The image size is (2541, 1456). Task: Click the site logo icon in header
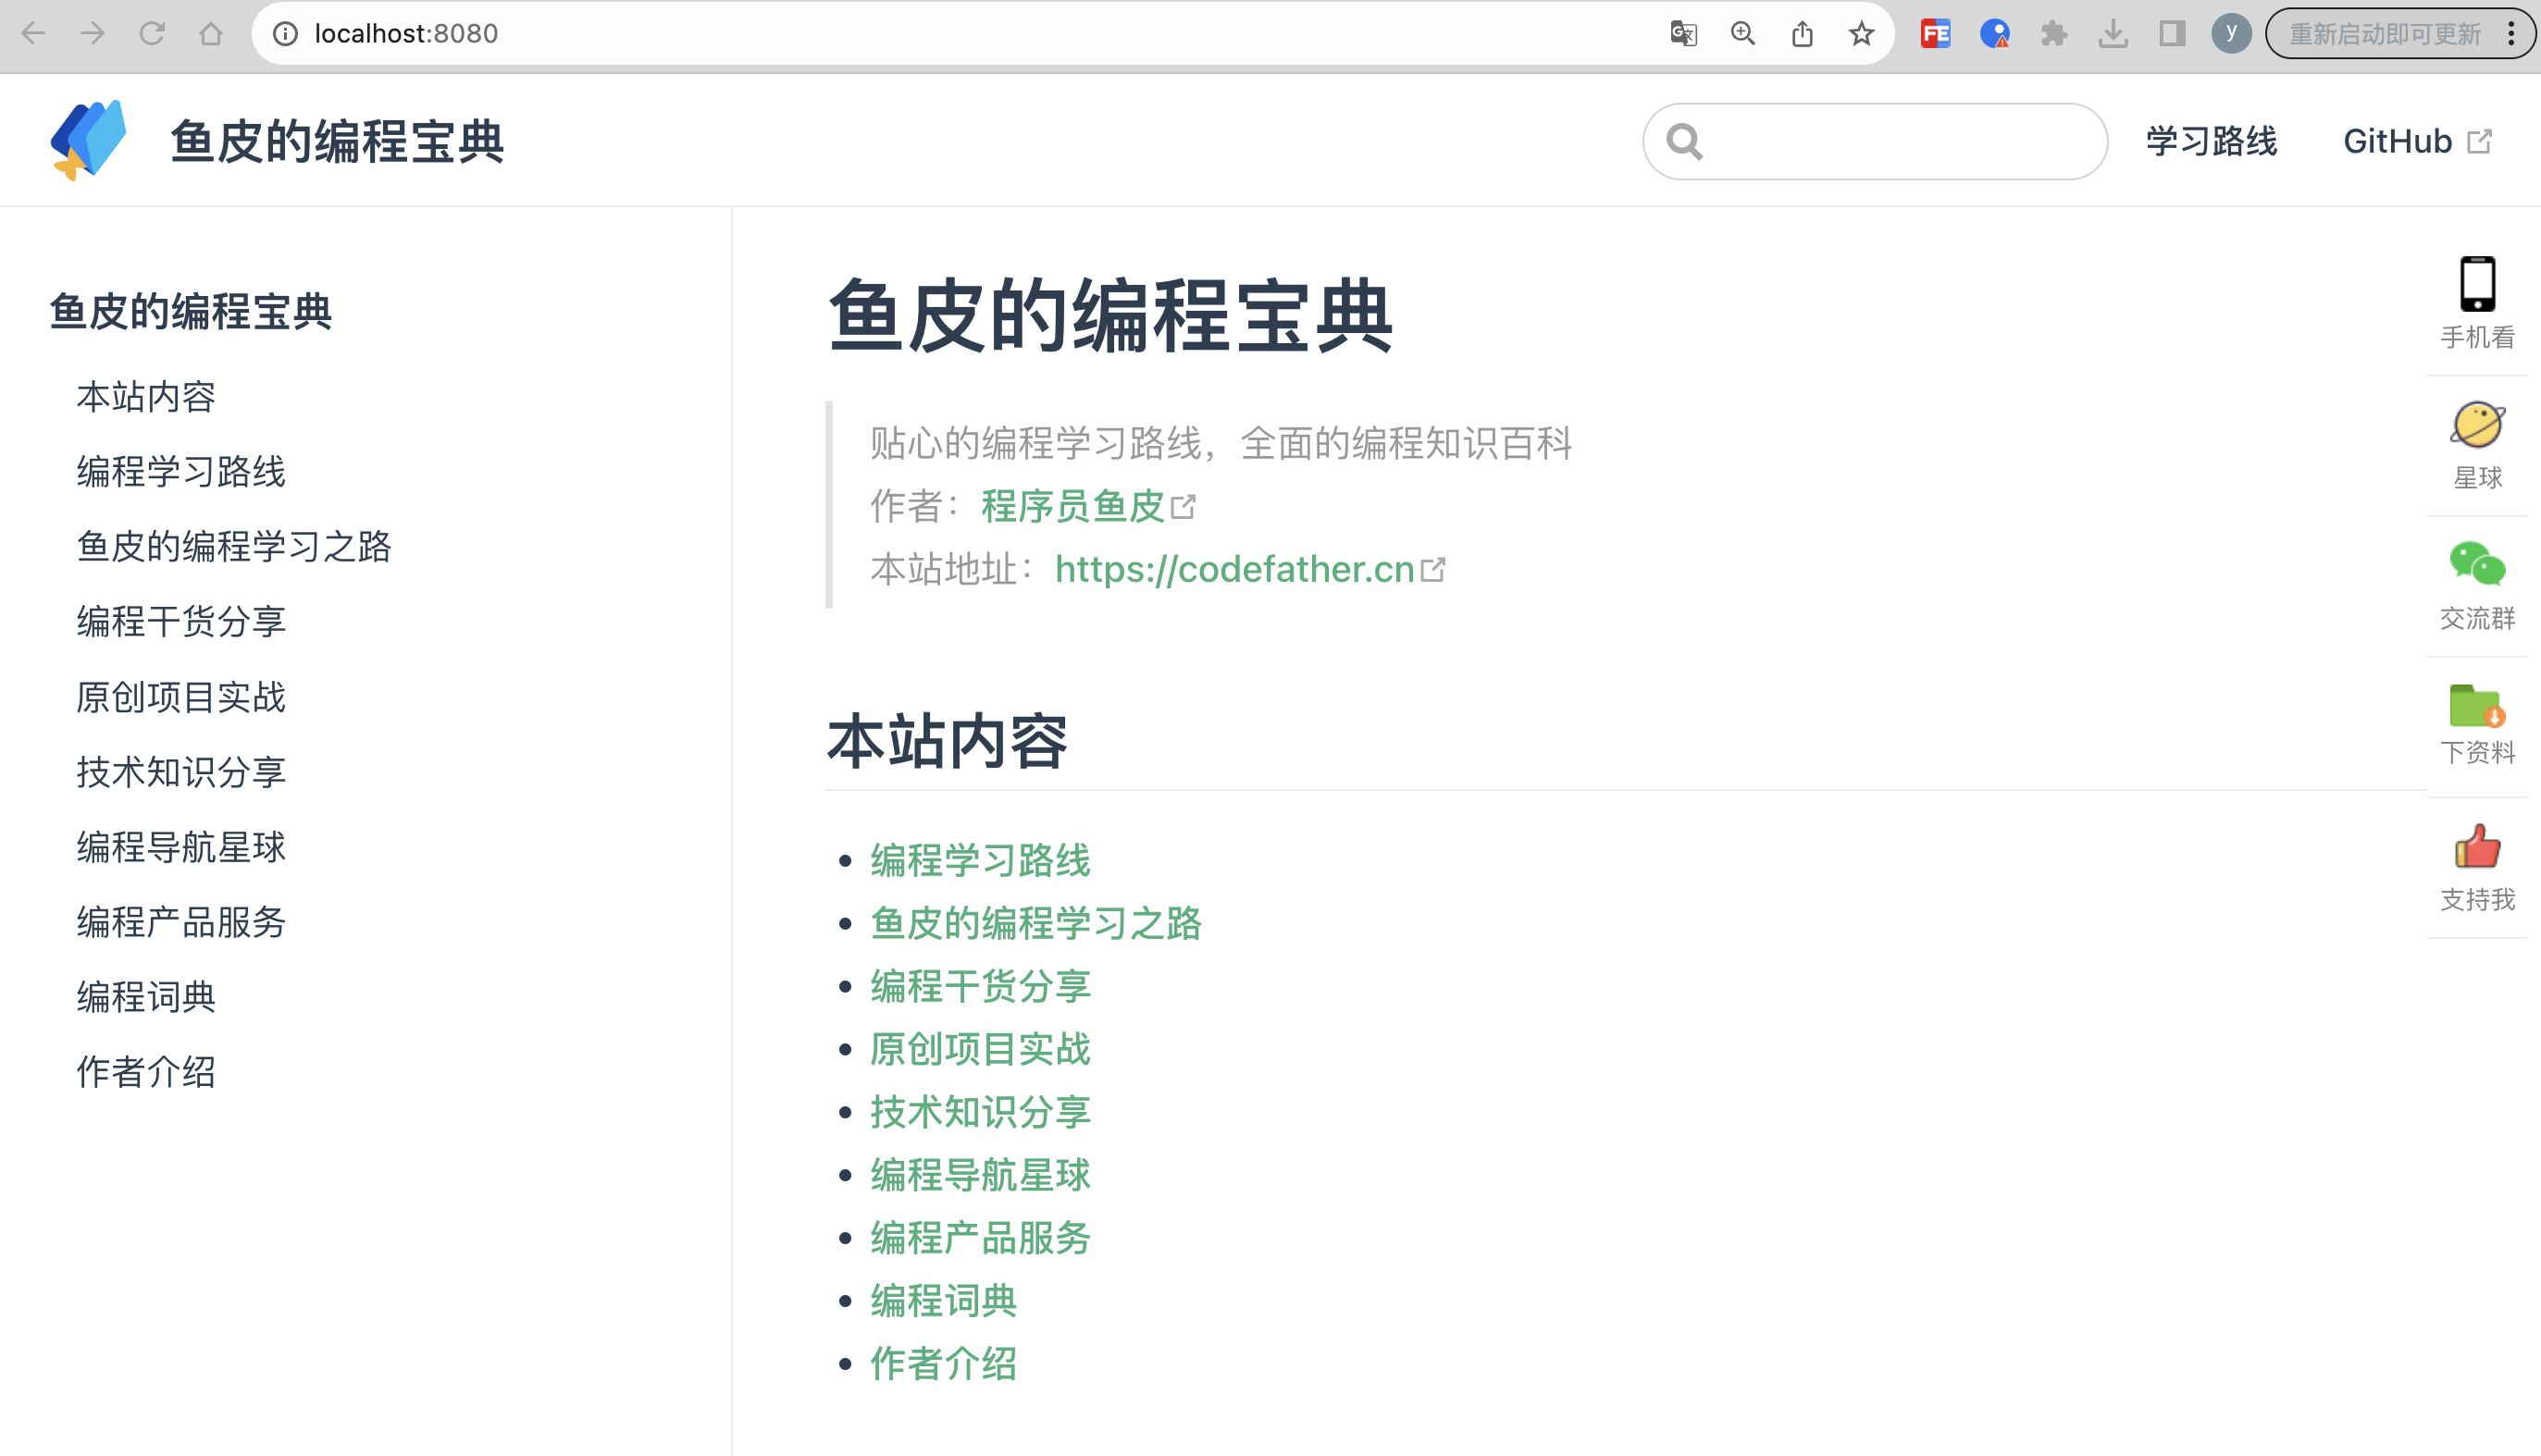[x=88, y=140]
